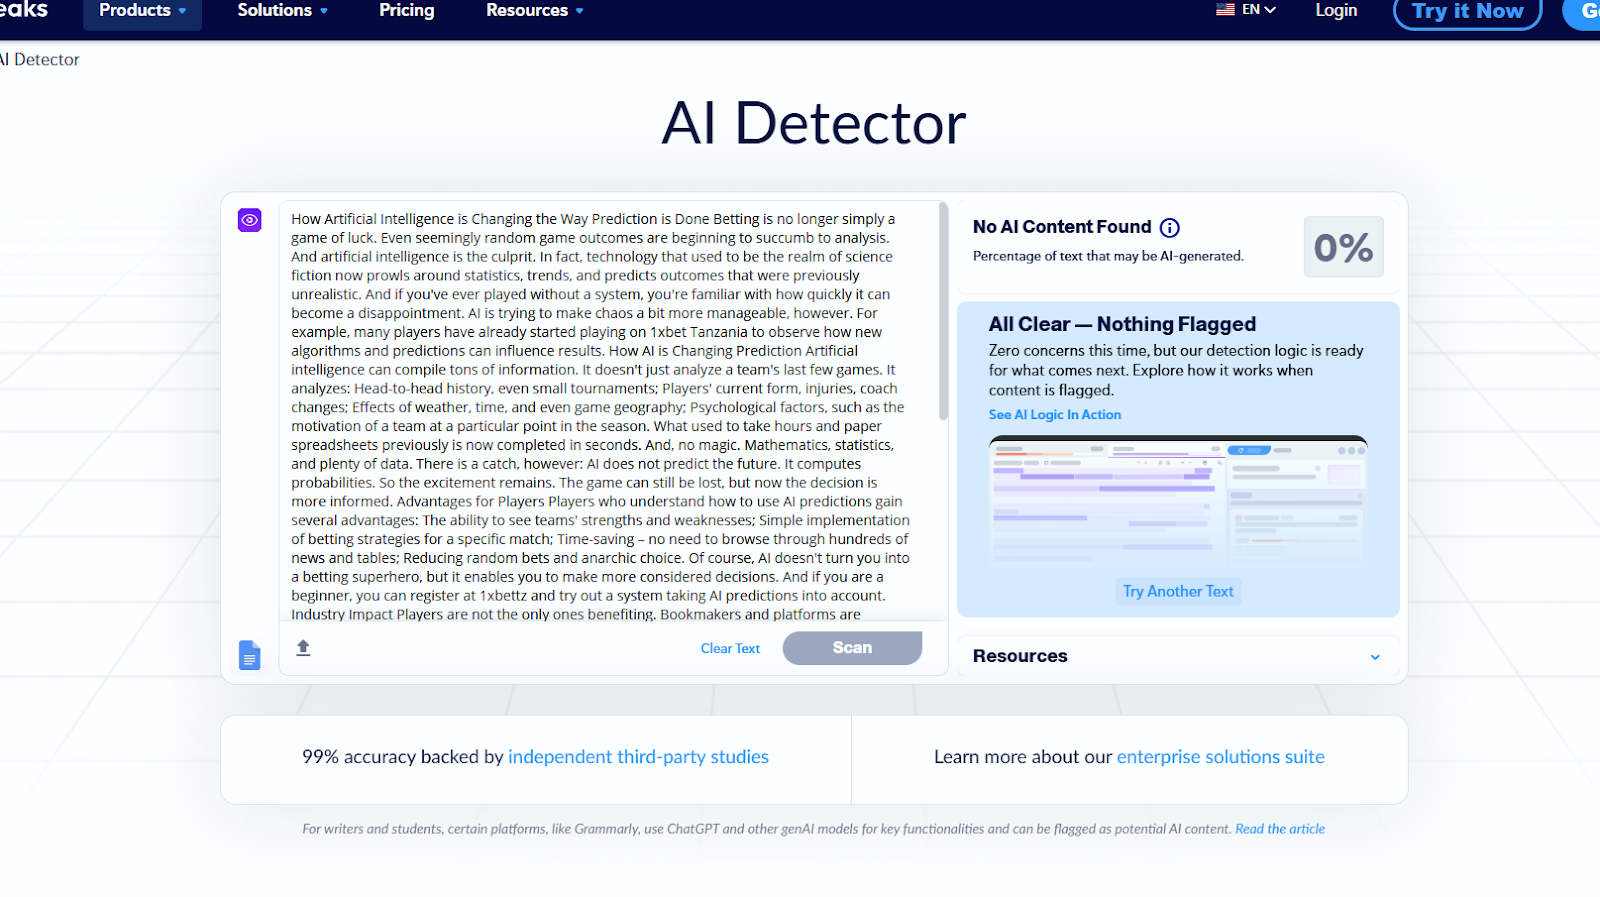Go to the Pricing page

click(407, 11)
